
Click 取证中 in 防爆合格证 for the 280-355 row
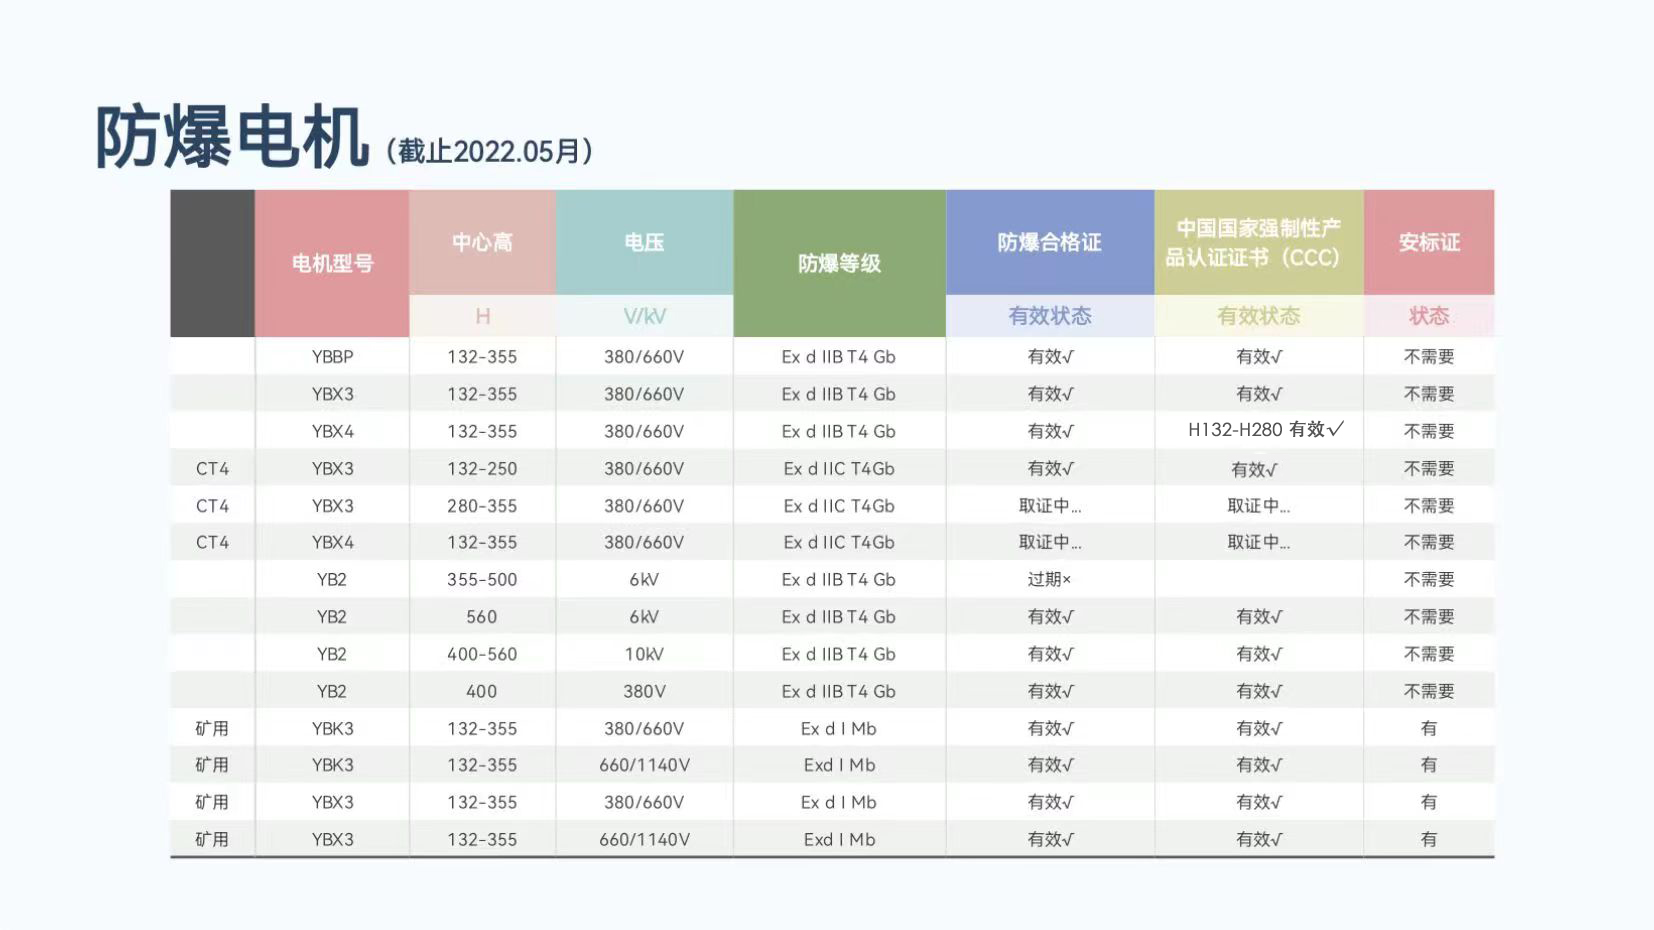coord(1049,506)
